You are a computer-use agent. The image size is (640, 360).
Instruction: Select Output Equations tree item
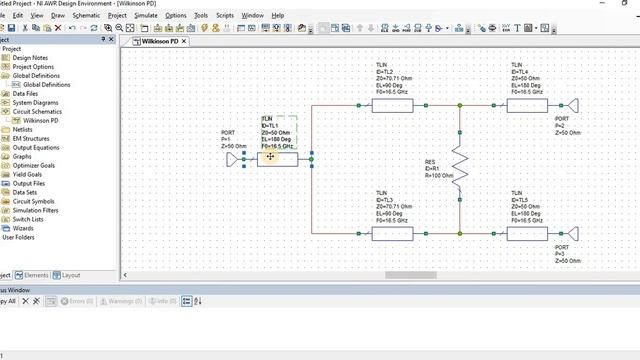coord(36,148)
